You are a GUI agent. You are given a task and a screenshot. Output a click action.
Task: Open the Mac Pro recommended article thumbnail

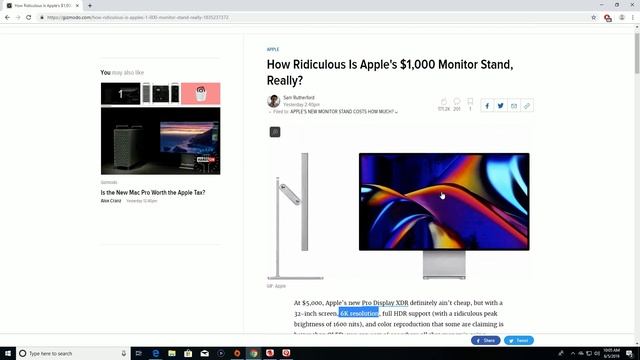pos(160,141)
